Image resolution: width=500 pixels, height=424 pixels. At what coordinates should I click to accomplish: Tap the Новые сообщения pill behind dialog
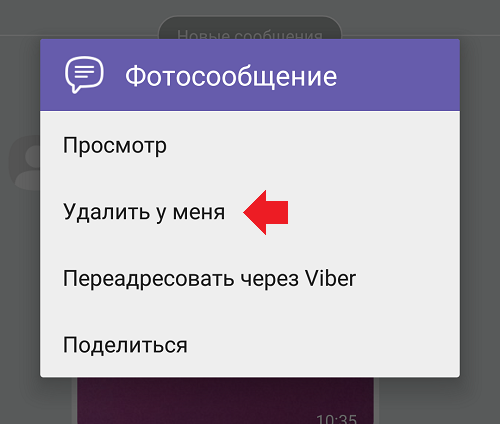coord(250,28)
